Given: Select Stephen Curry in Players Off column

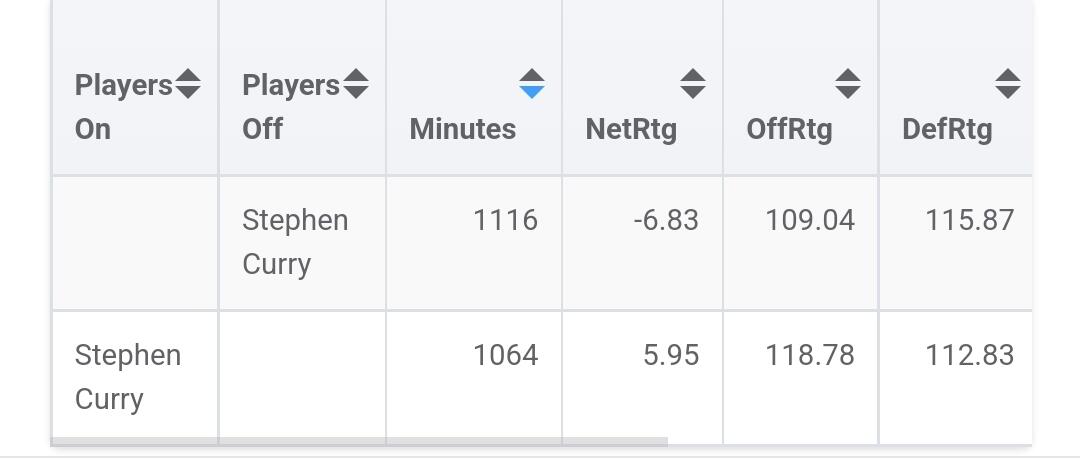Looking at the screenshot, I should 295,242.
